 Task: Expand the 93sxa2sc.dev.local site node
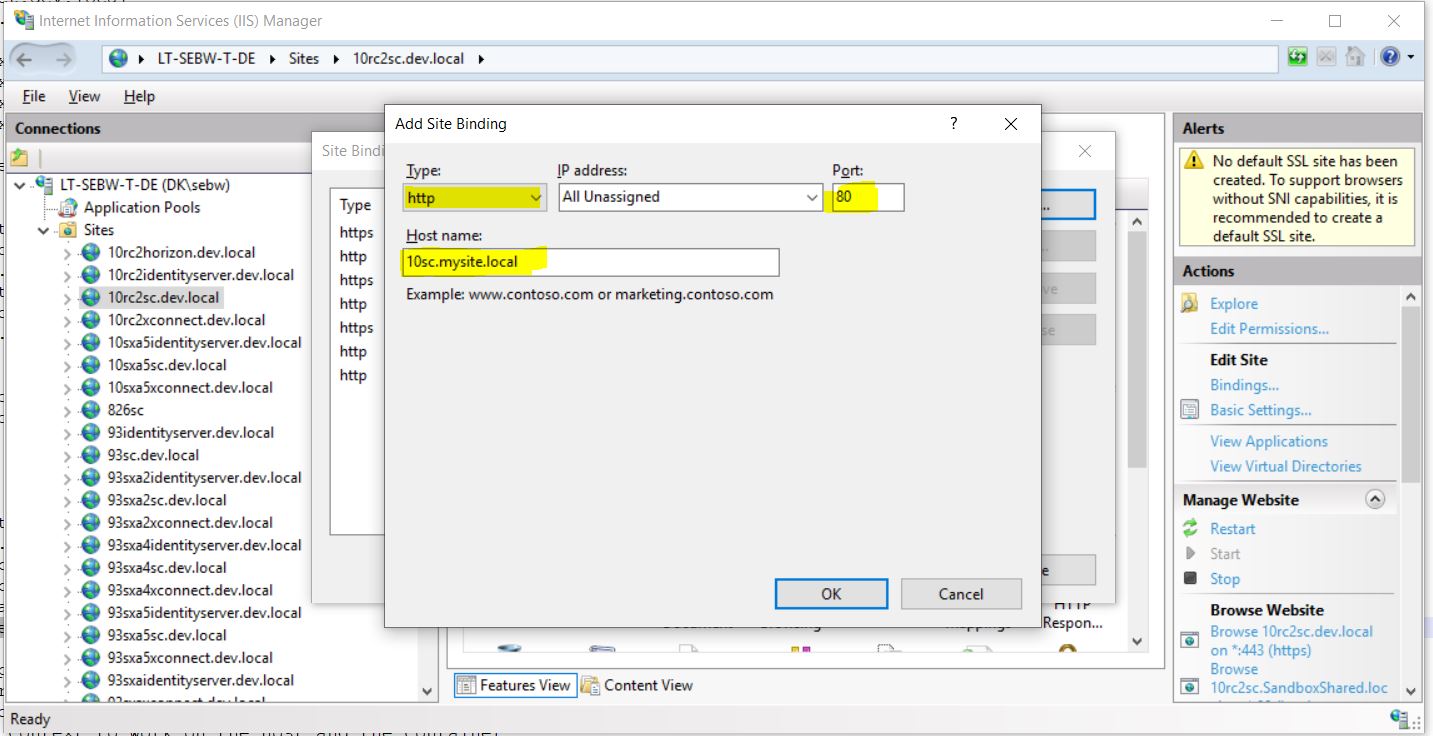(x=68, y=501)
